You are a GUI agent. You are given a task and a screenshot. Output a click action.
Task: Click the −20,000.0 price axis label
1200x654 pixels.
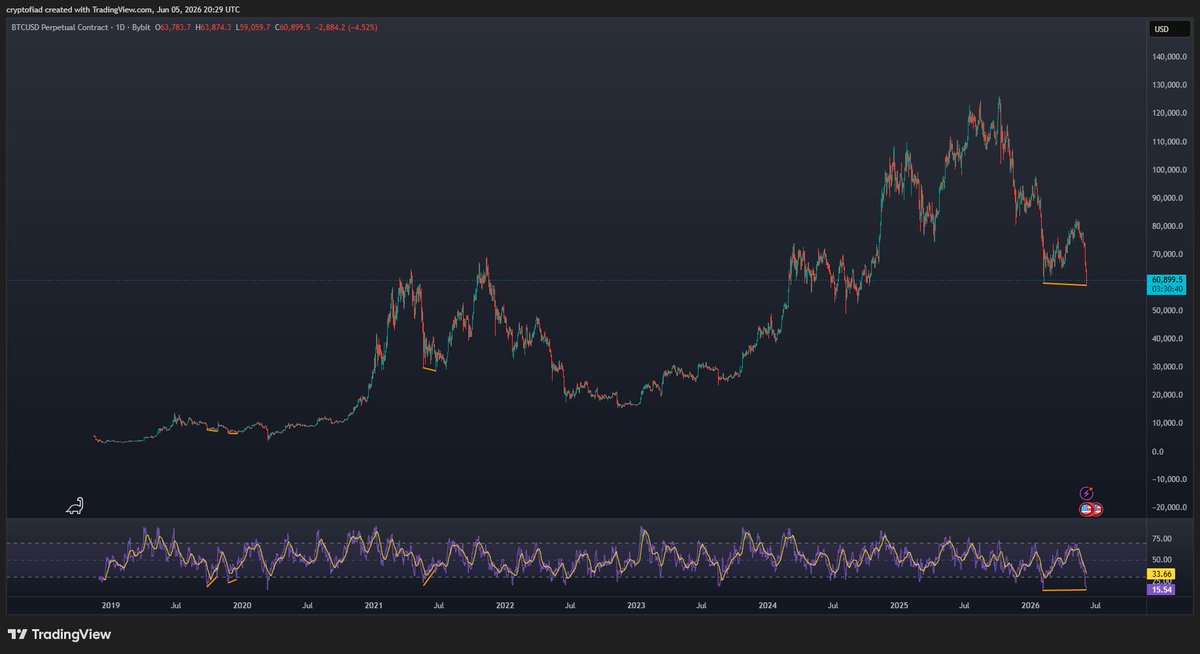[1169, 508]
